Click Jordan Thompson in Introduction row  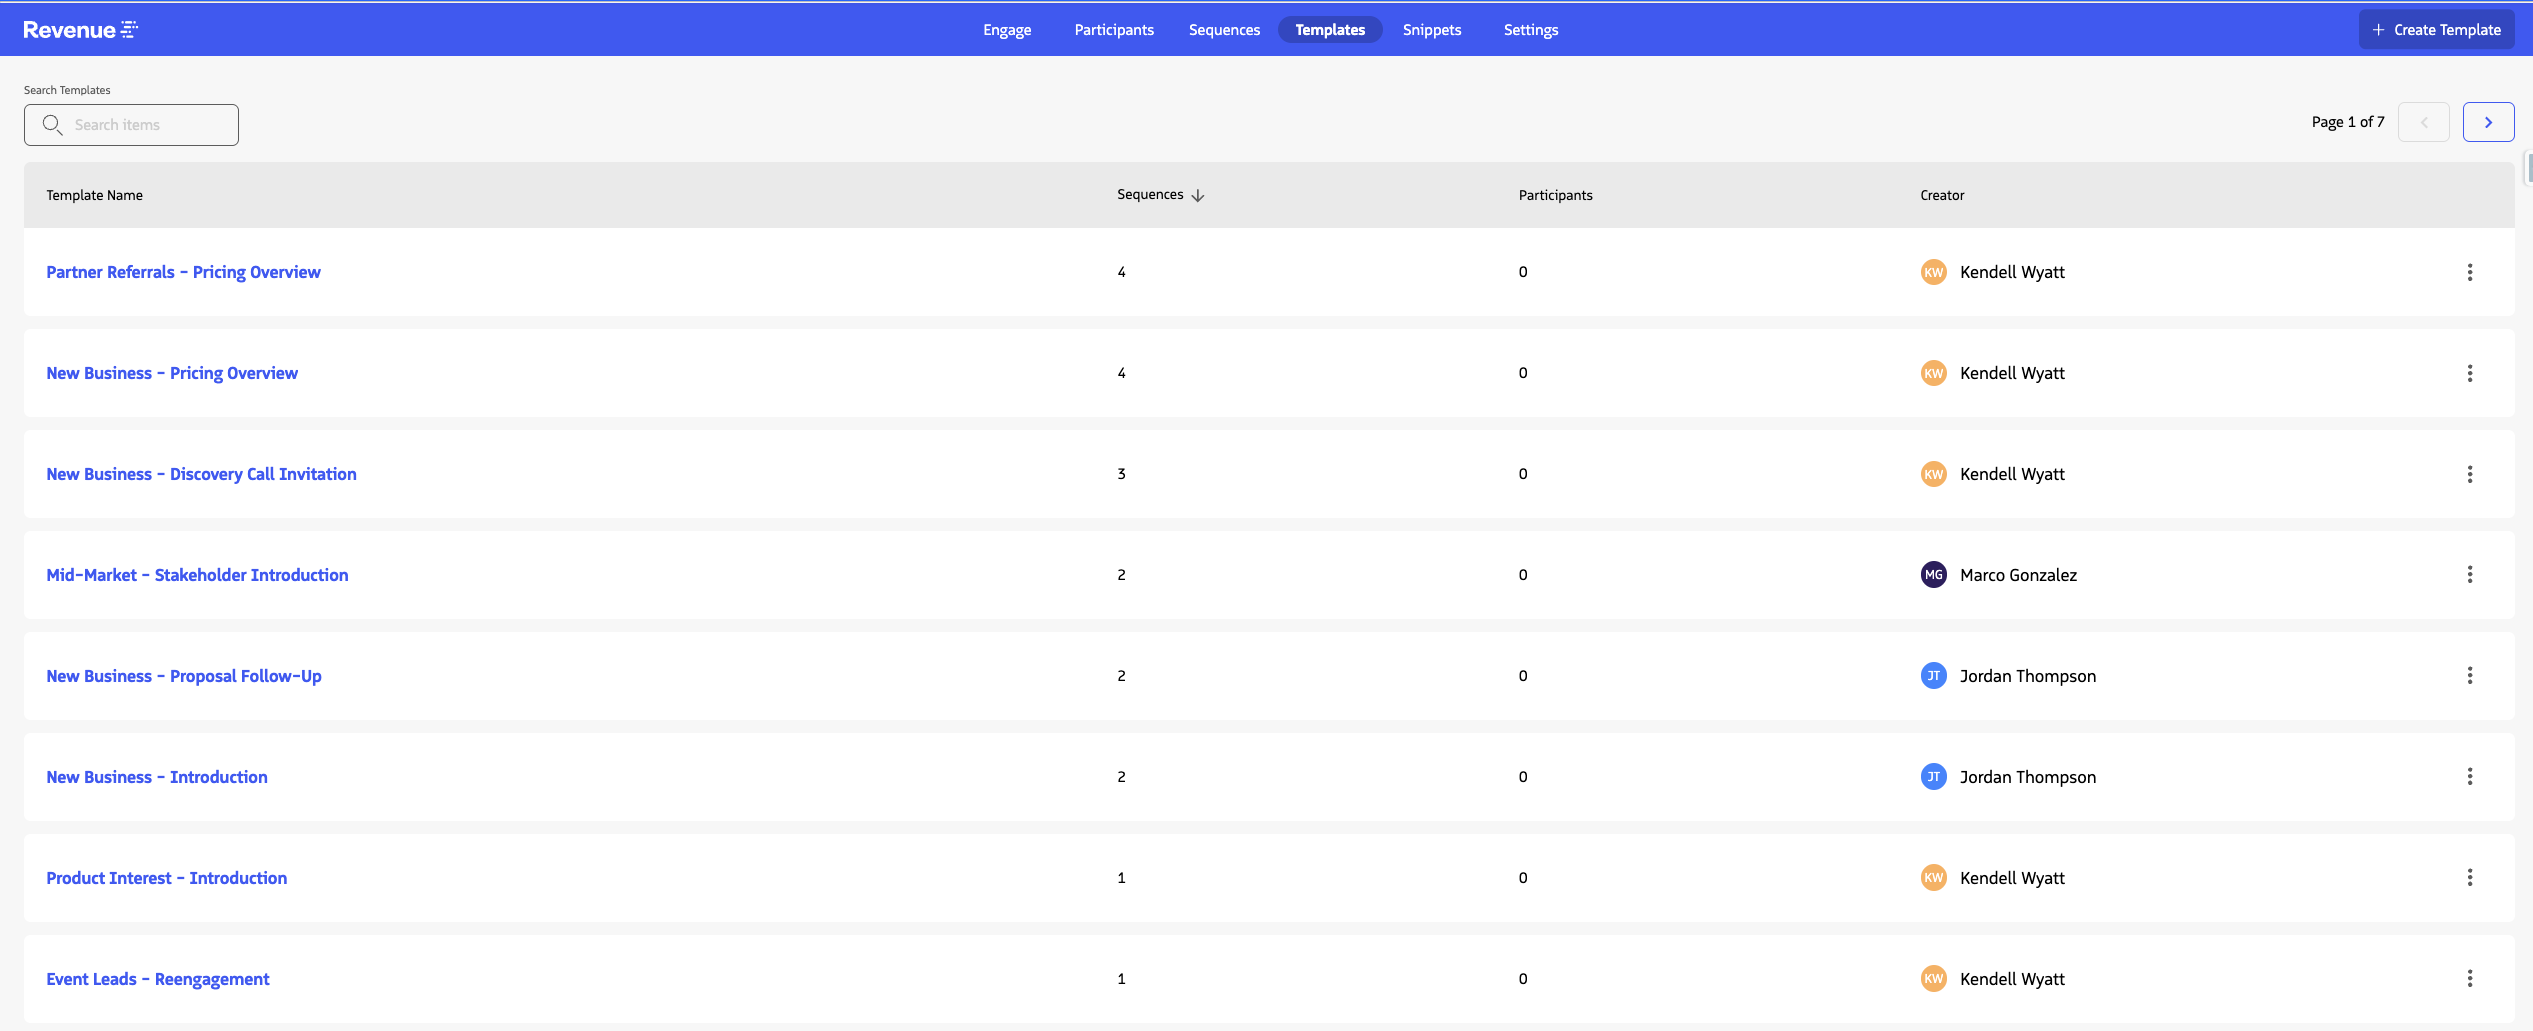click(x=2028, y=777)
